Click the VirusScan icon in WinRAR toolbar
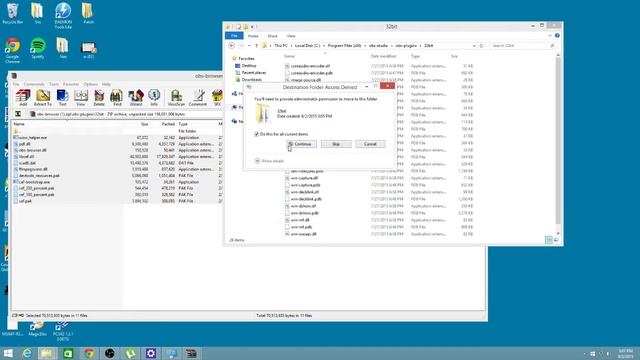 (x=176, y=98)
